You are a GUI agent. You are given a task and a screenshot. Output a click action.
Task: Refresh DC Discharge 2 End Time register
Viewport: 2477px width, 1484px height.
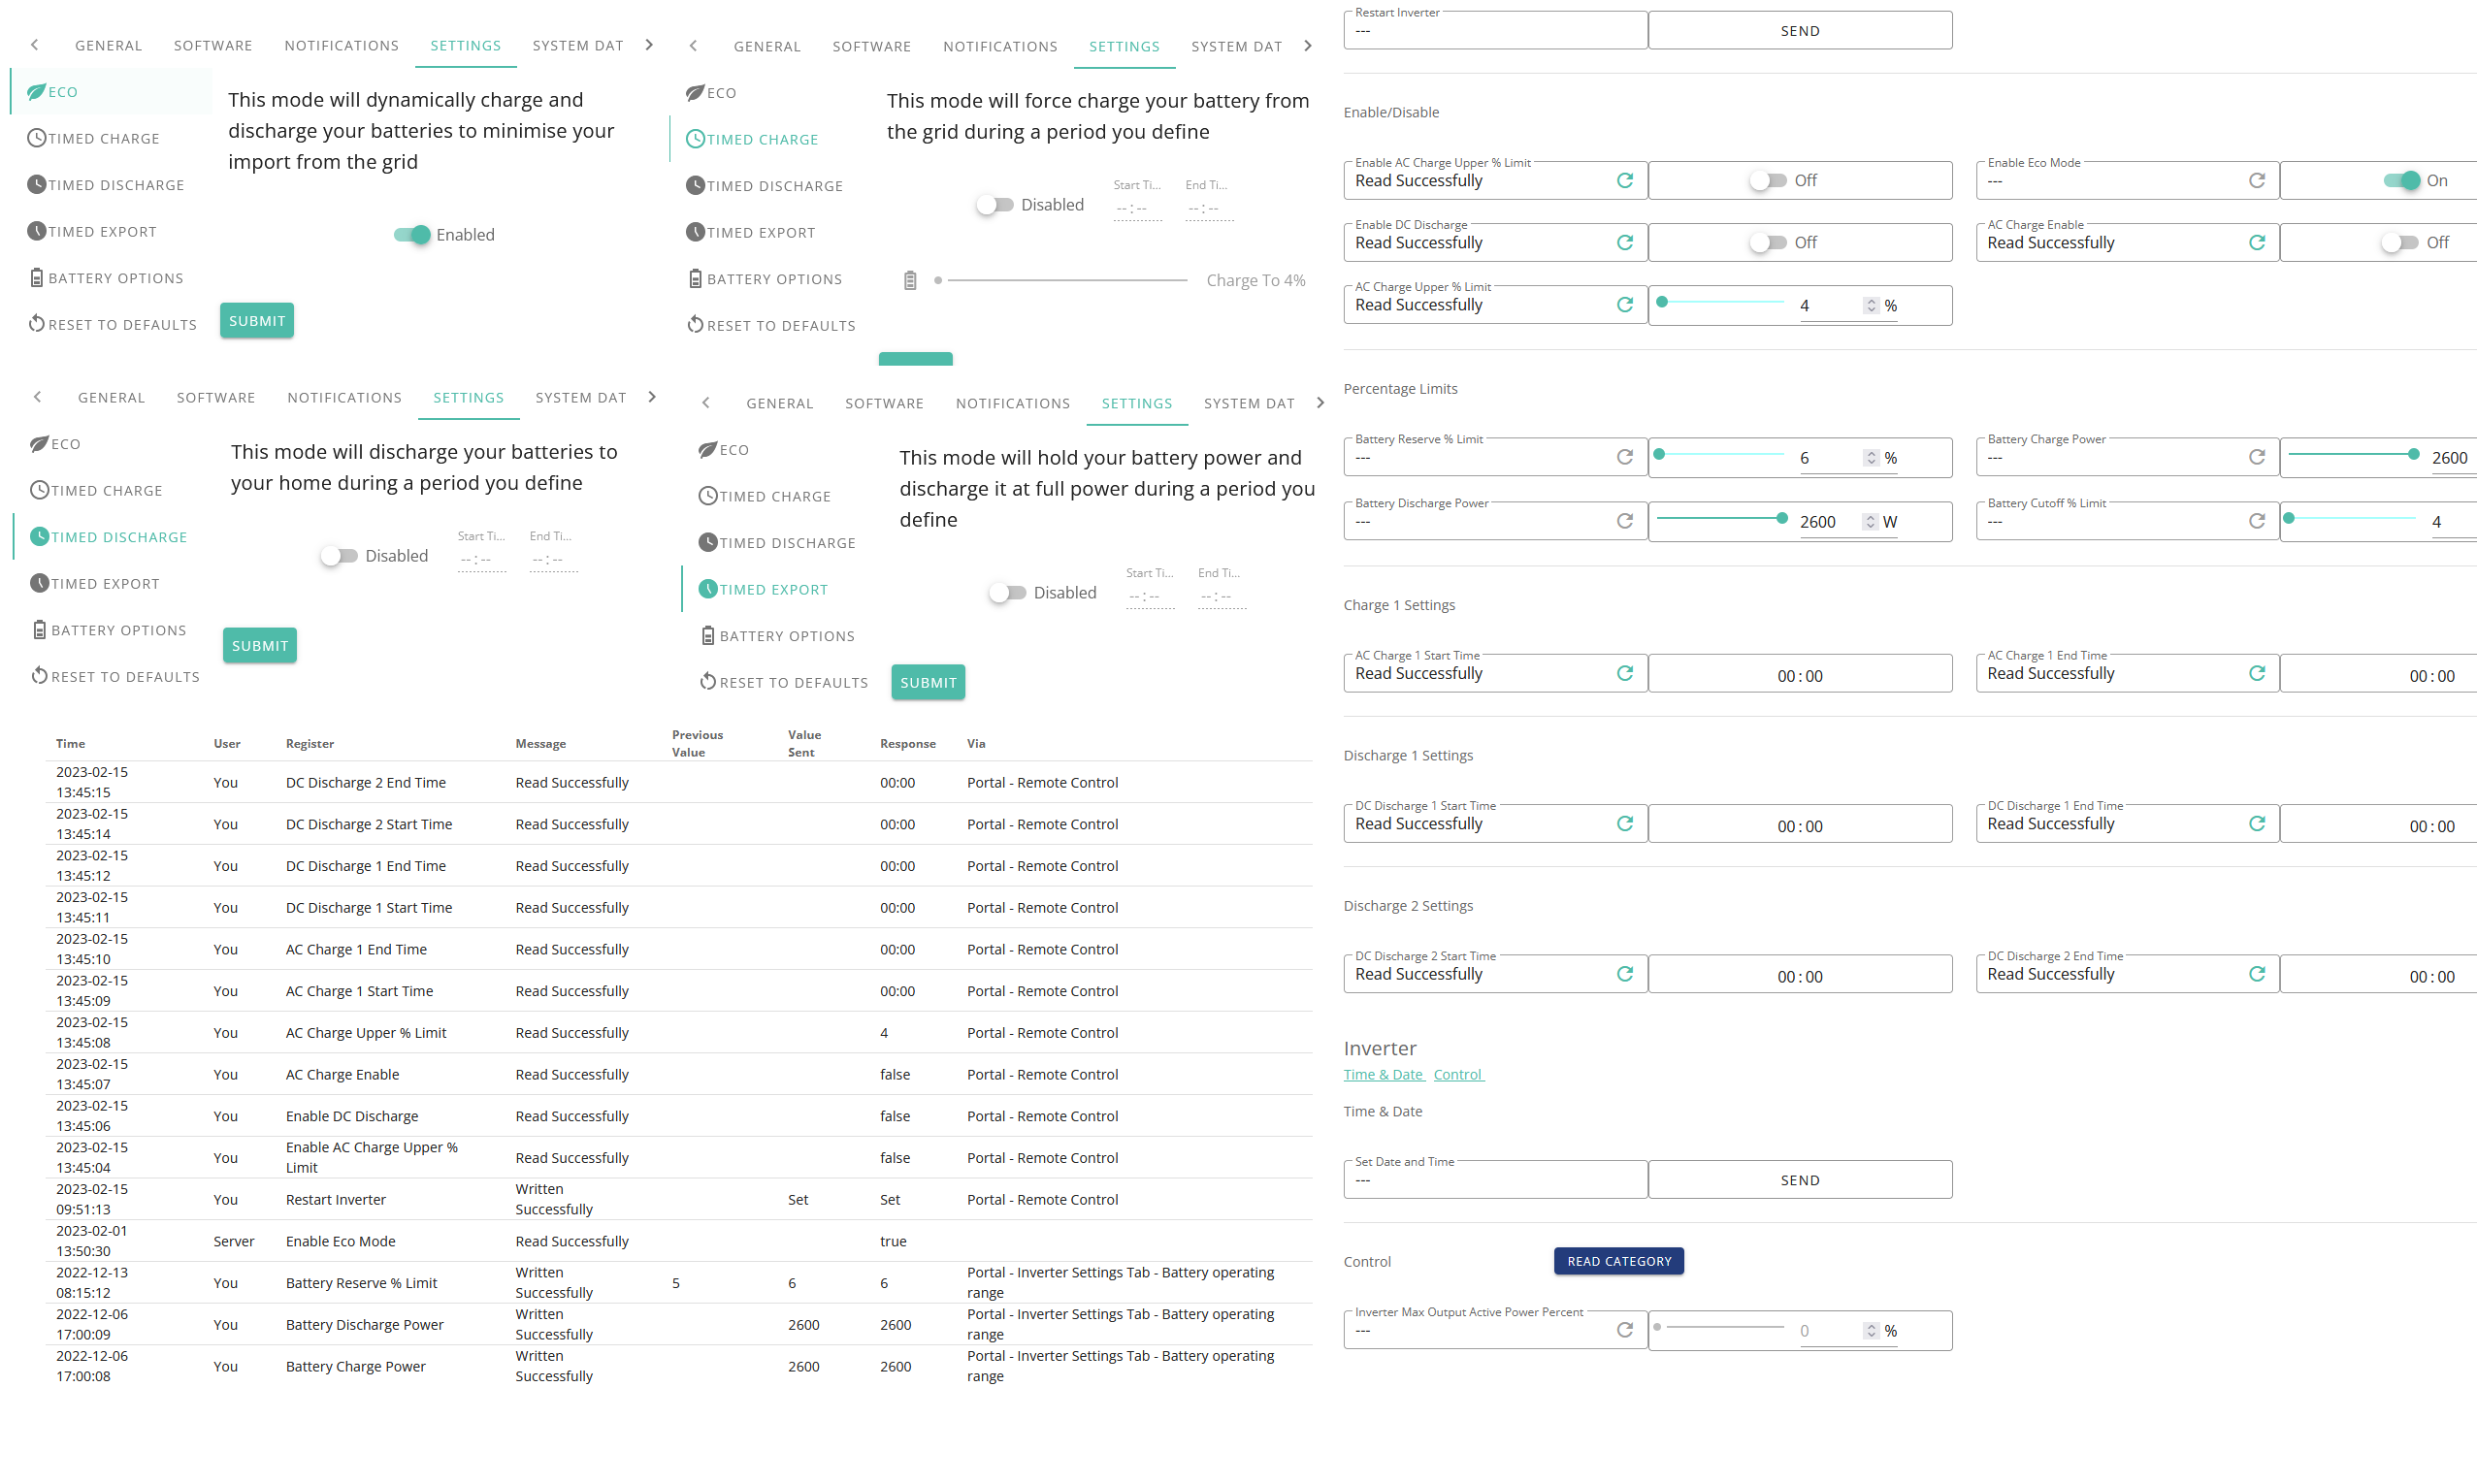click(x=2256, y=974)
